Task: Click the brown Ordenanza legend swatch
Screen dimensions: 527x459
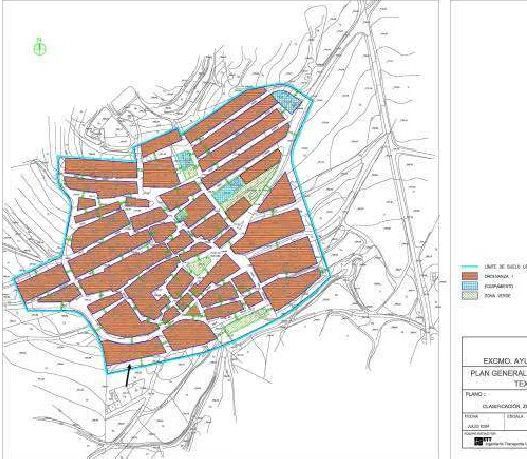Action: (470, 276)
